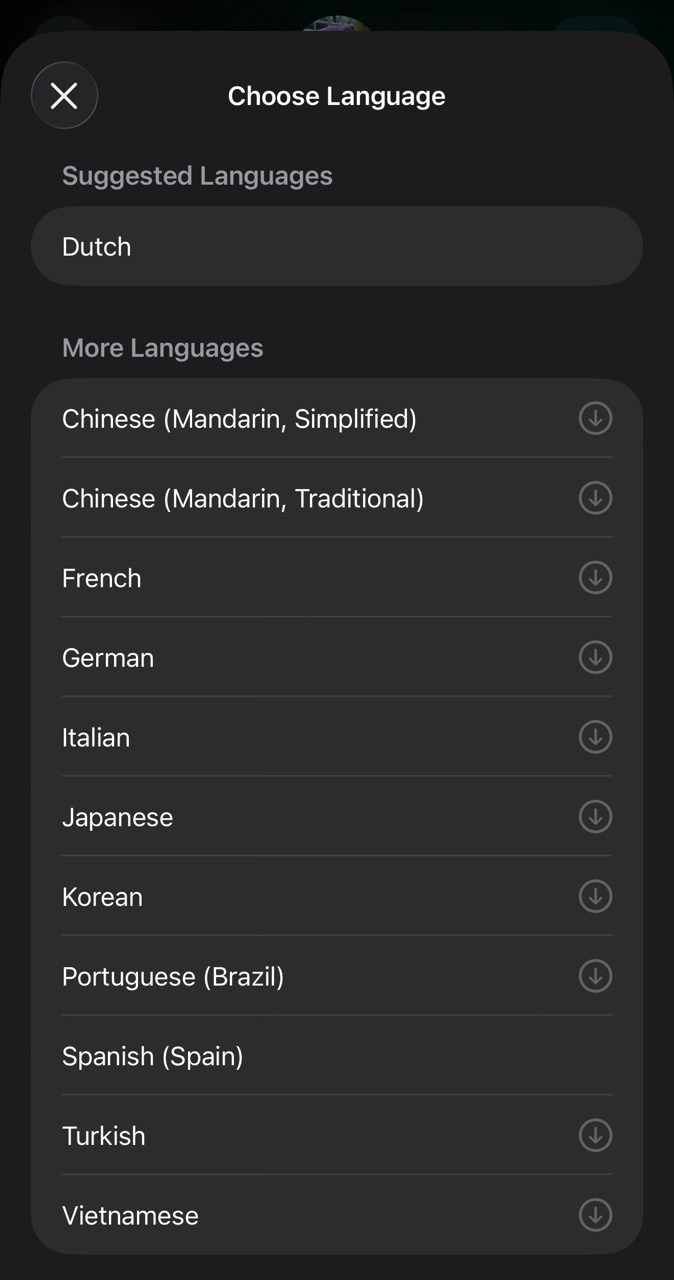
Task: Download the Vietnamese language
Action: pos(595,1215)
